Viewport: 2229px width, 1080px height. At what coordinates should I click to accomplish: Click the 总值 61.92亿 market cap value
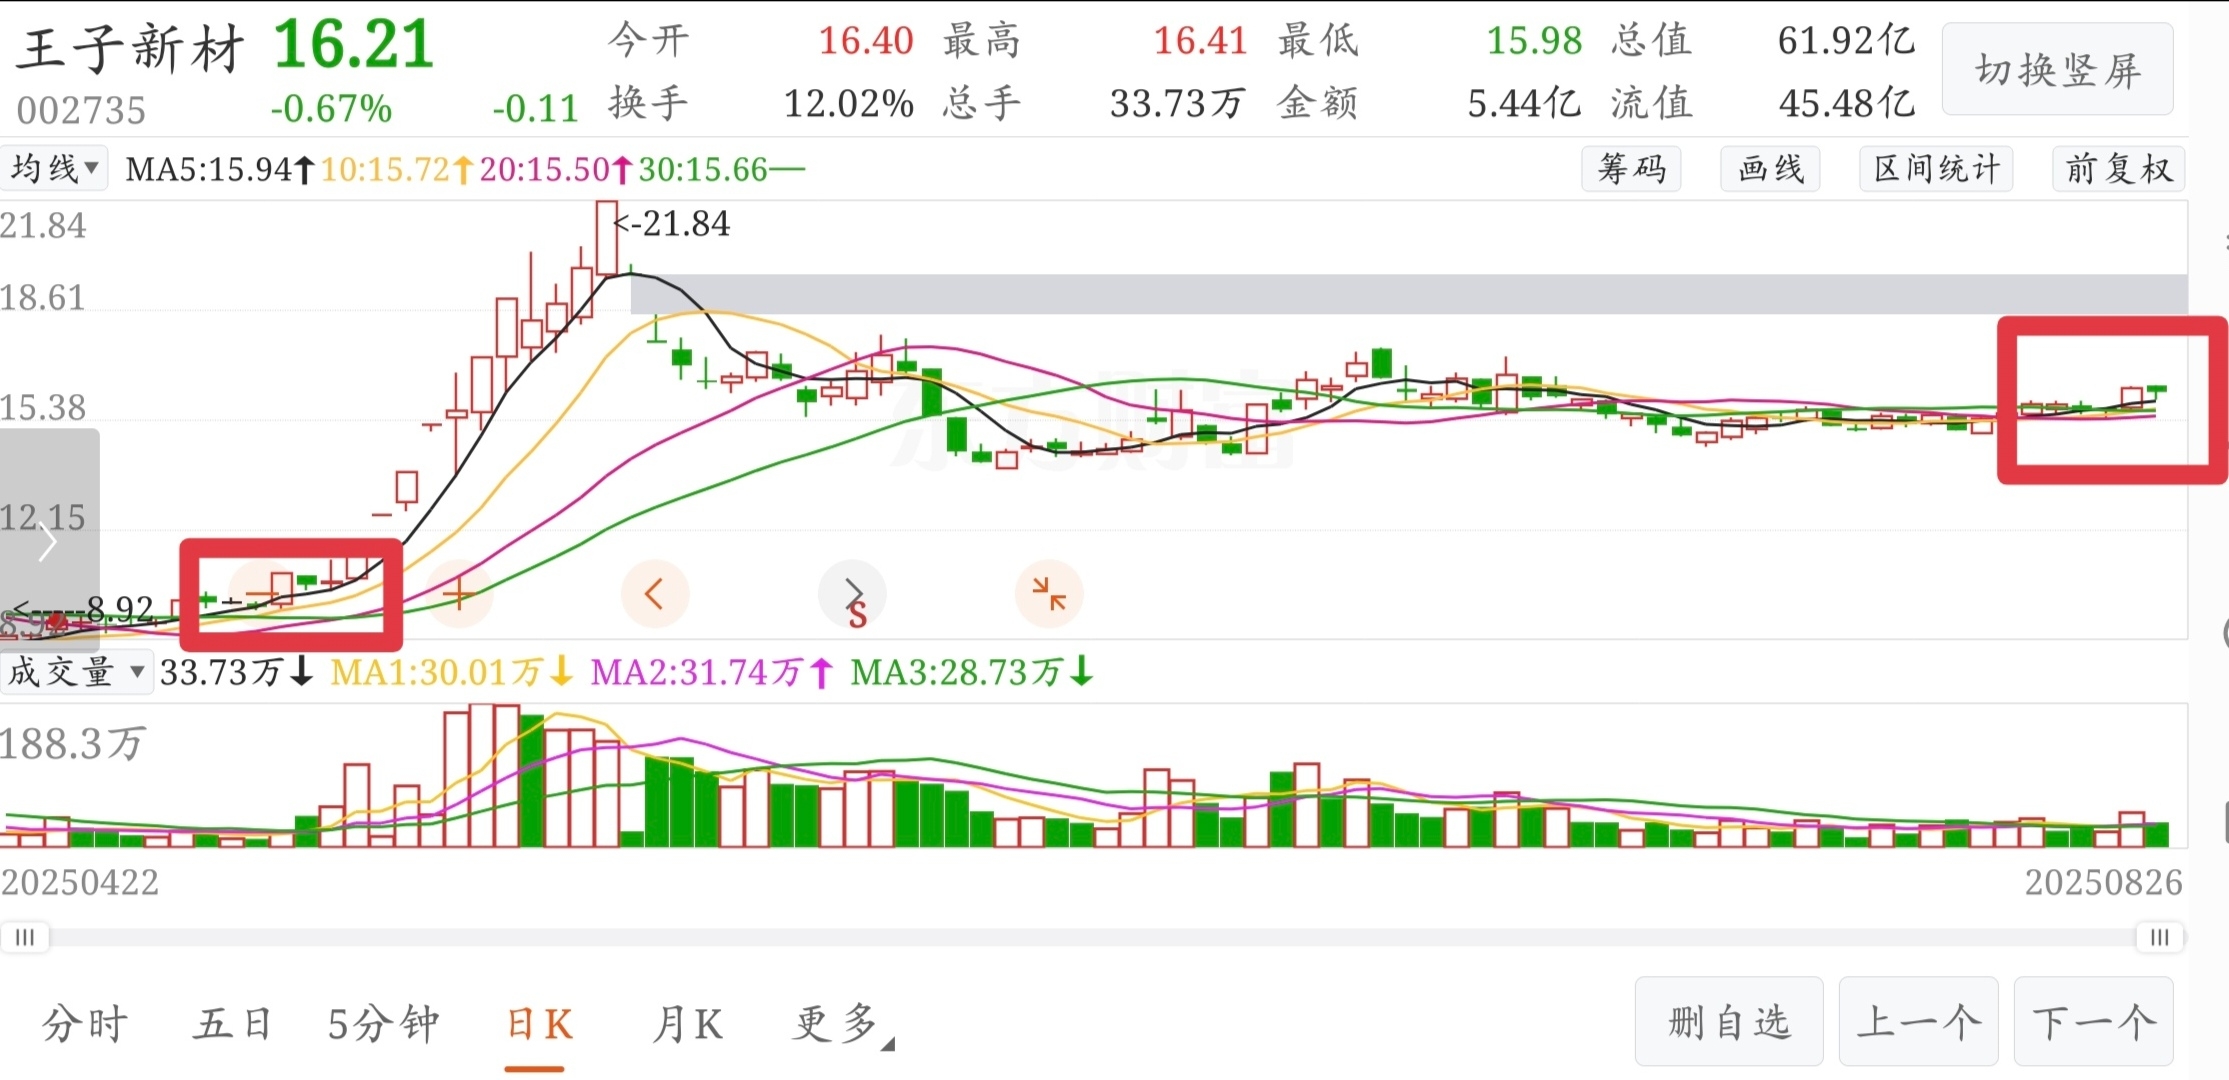[1846, 41]
